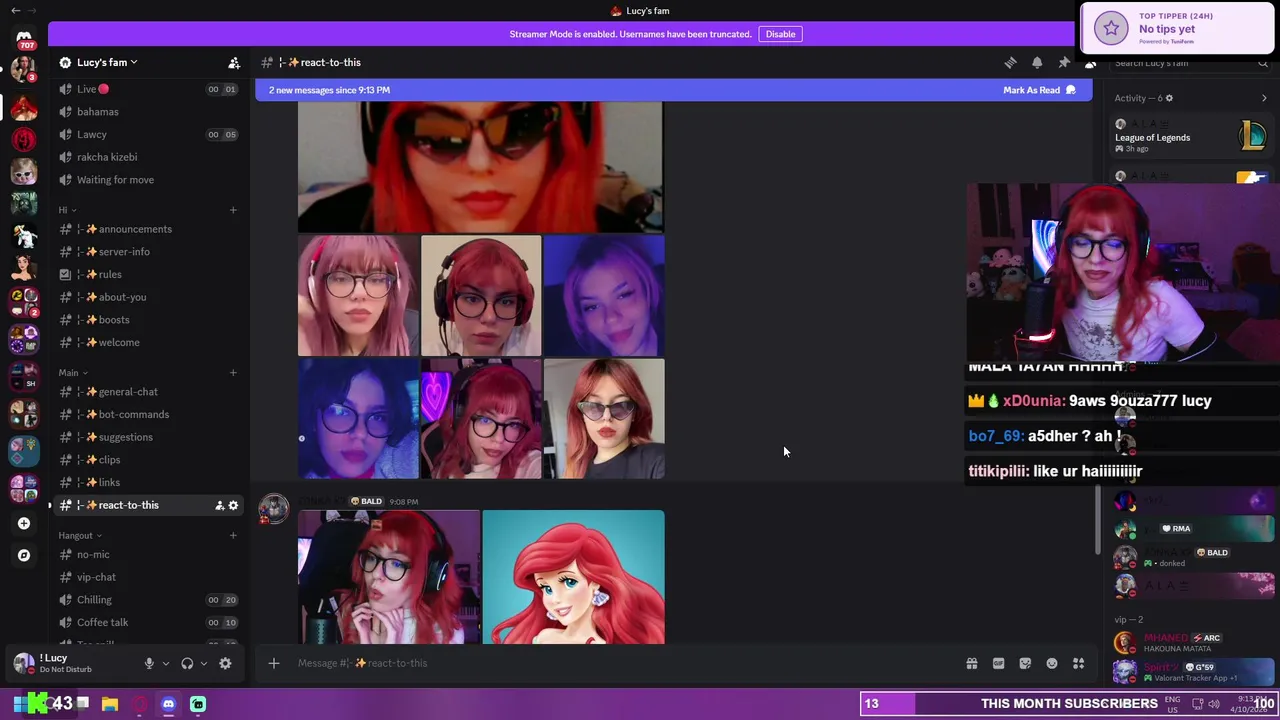The image size is (1280, 720).
Task: Click Discord icon in Windows taskbar
Action: pyautogui.click(x=168, y=704)
